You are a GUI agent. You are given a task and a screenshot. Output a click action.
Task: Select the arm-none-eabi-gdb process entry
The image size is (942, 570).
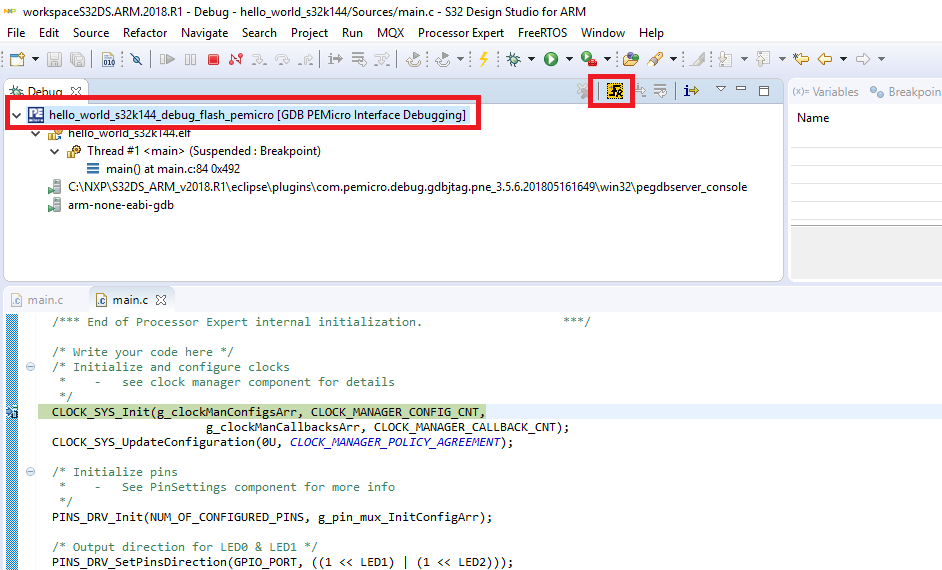(111, 205)
